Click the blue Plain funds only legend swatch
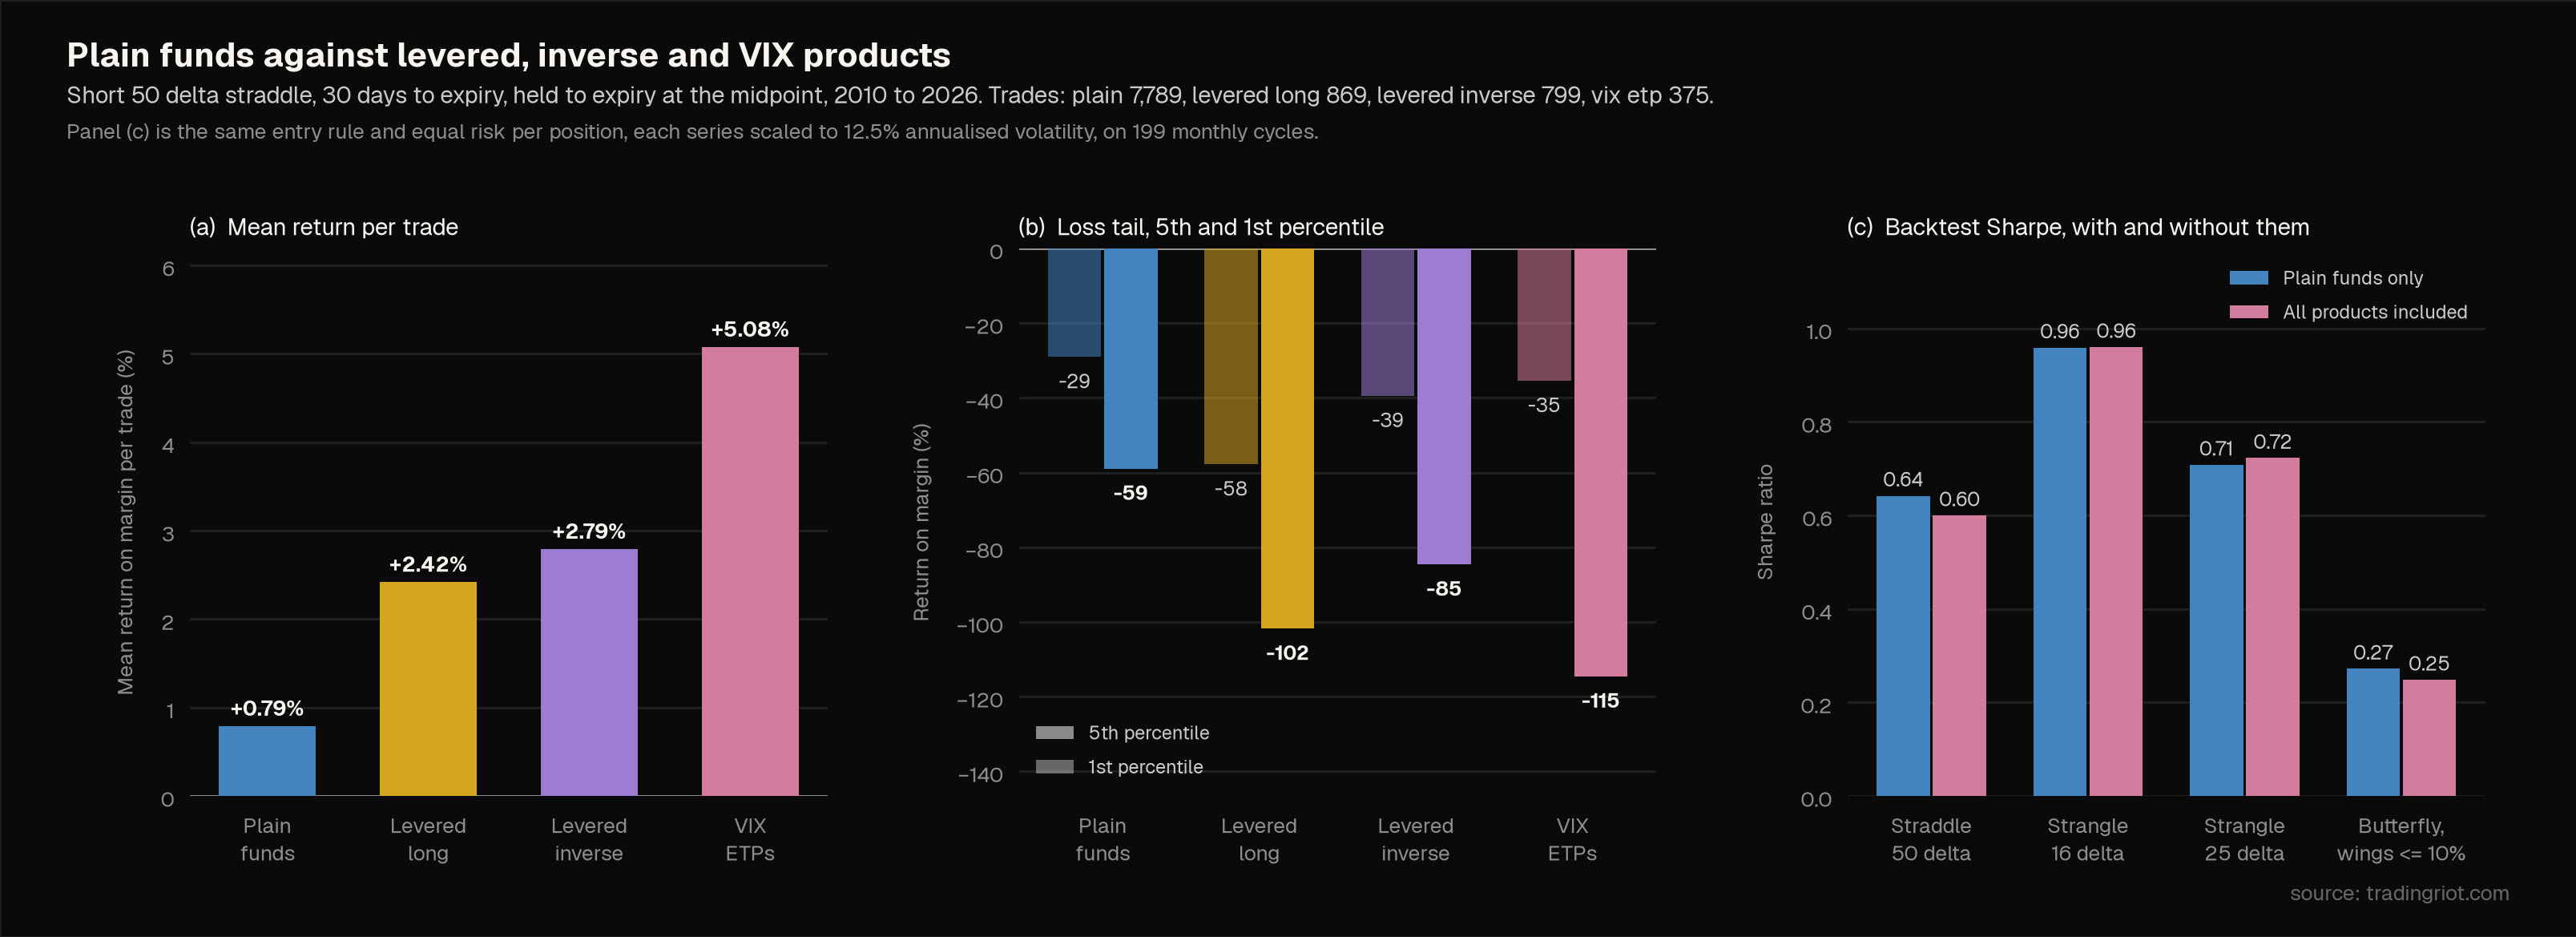The width and height of the screenshot is (2576, 937). pos(2249,278)
